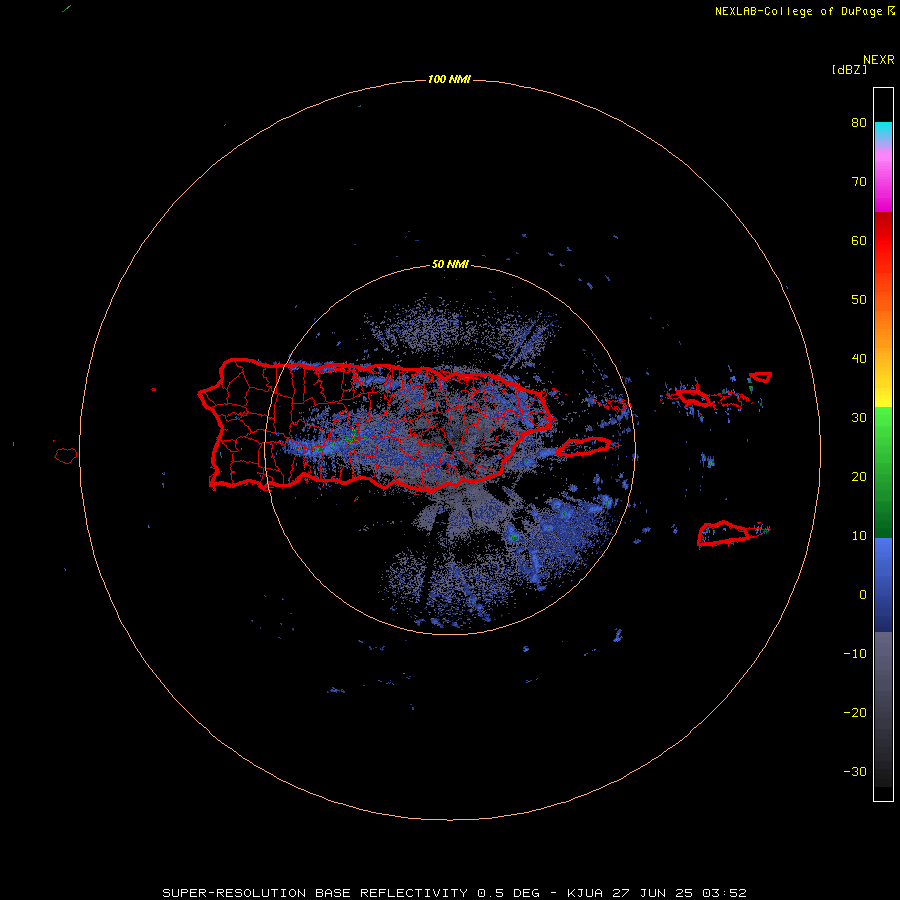Click the Vieques island outline east of Puerto Rico
This screenshot has width=900, height=900.
tap(584, 447)
